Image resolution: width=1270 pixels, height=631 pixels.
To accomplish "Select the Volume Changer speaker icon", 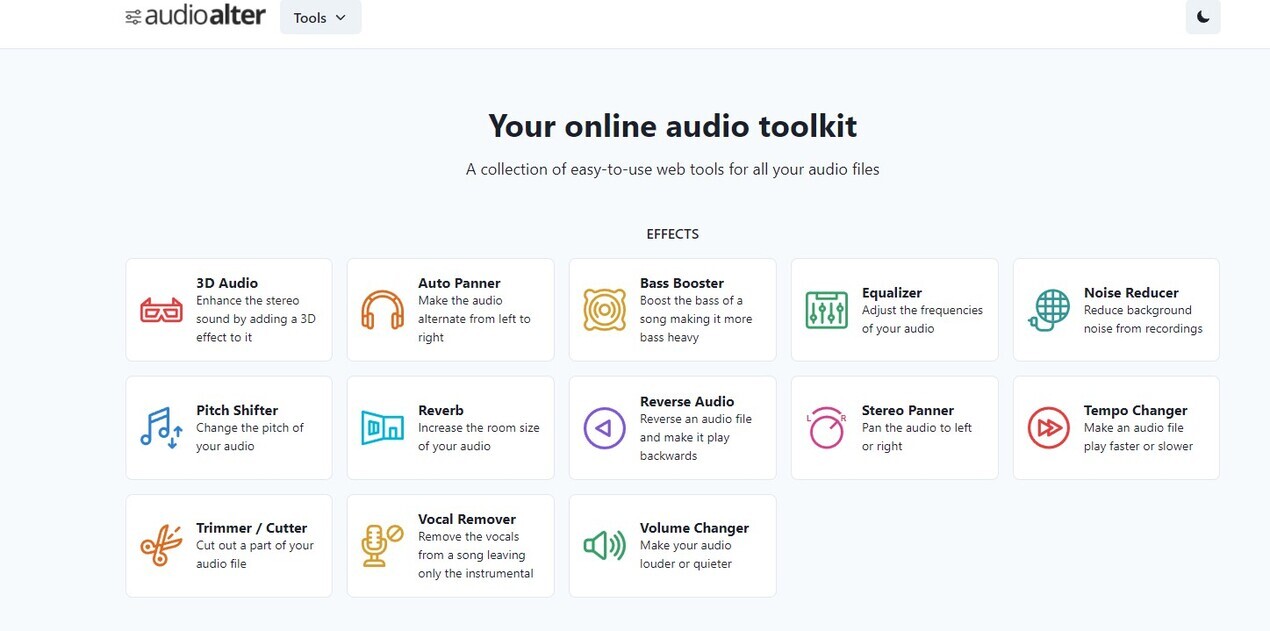I will point(604,546).
